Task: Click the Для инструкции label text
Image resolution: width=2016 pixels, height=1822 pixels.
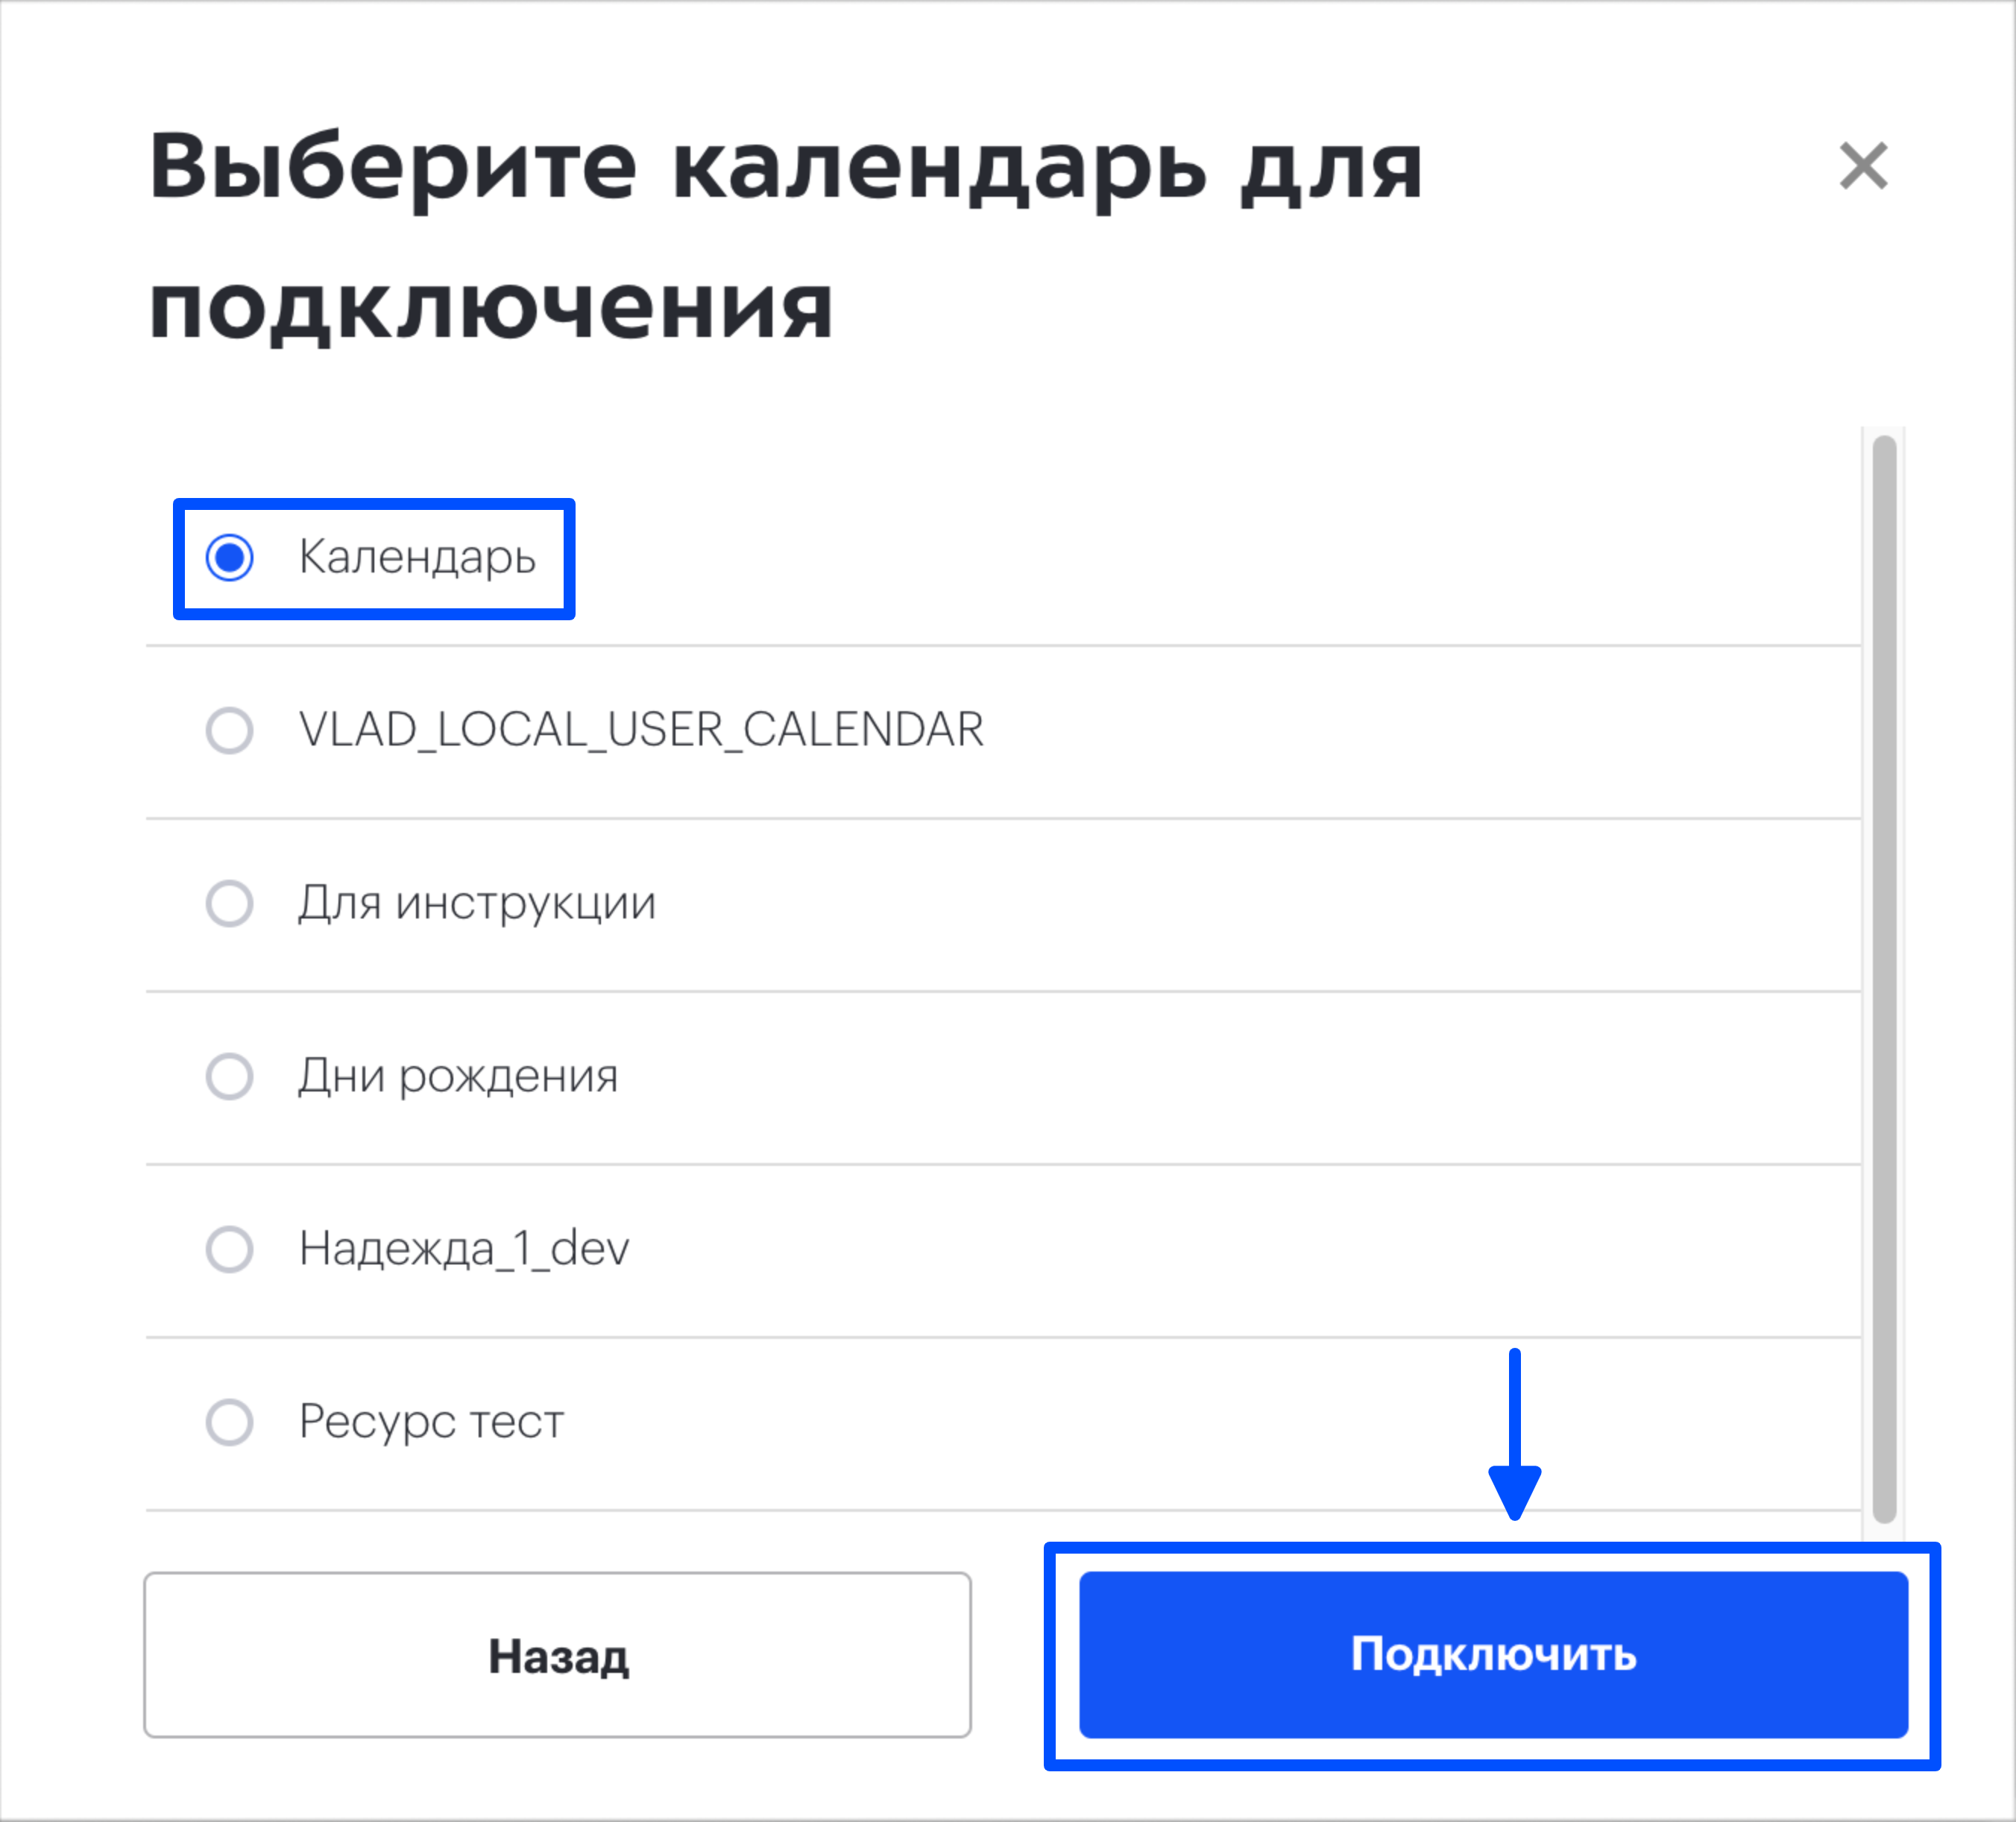Action: tap(477, 903)
